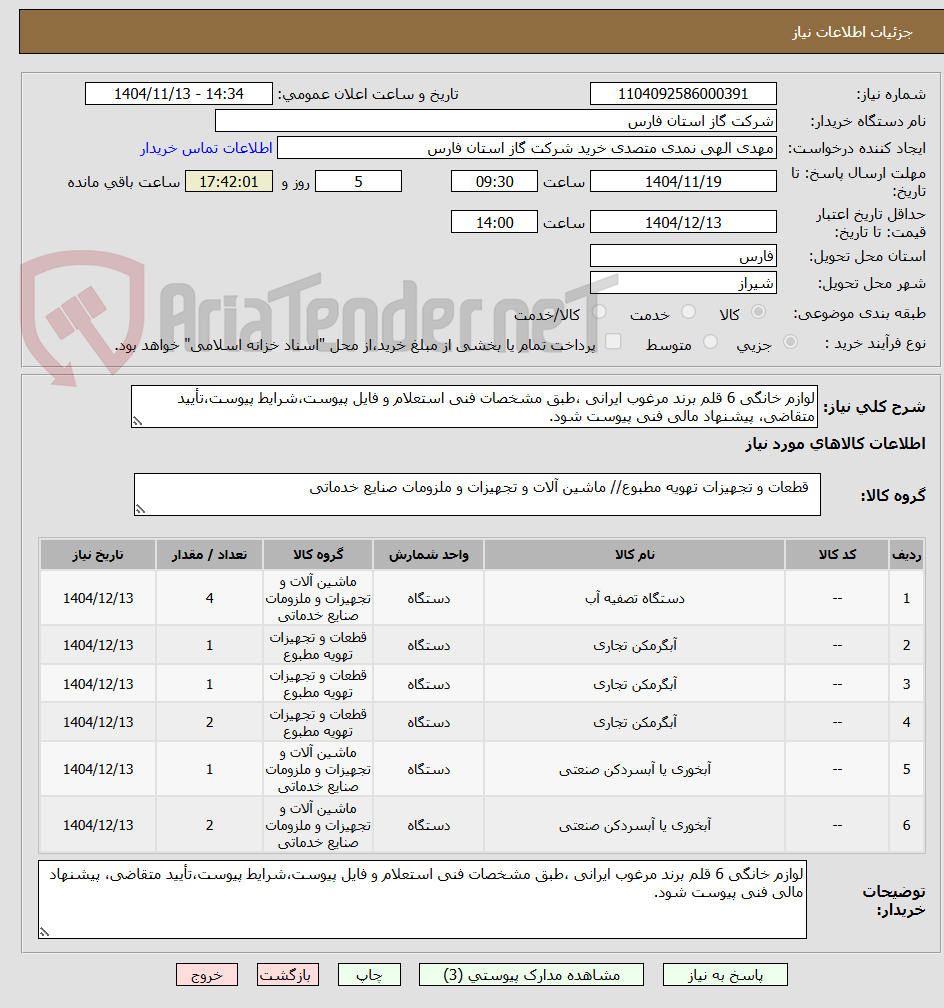Select the متوسط purchase type radio

[710, 342]
